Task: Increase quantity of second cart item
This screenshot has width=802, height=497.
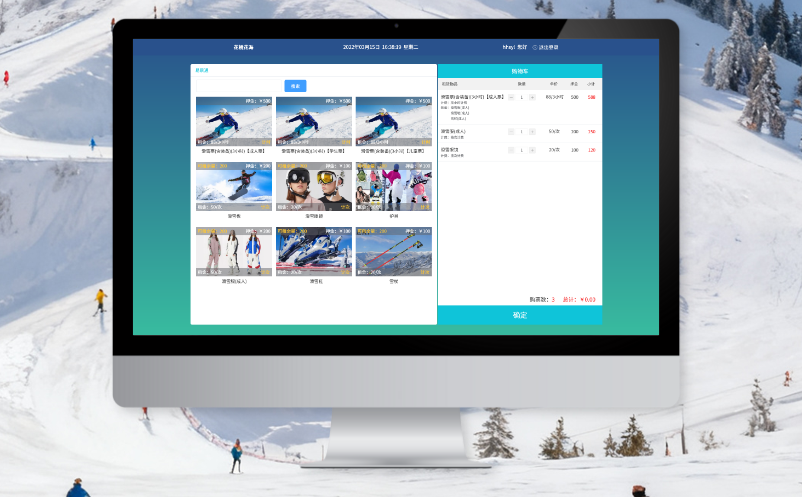Action: [x=532, y=131]
